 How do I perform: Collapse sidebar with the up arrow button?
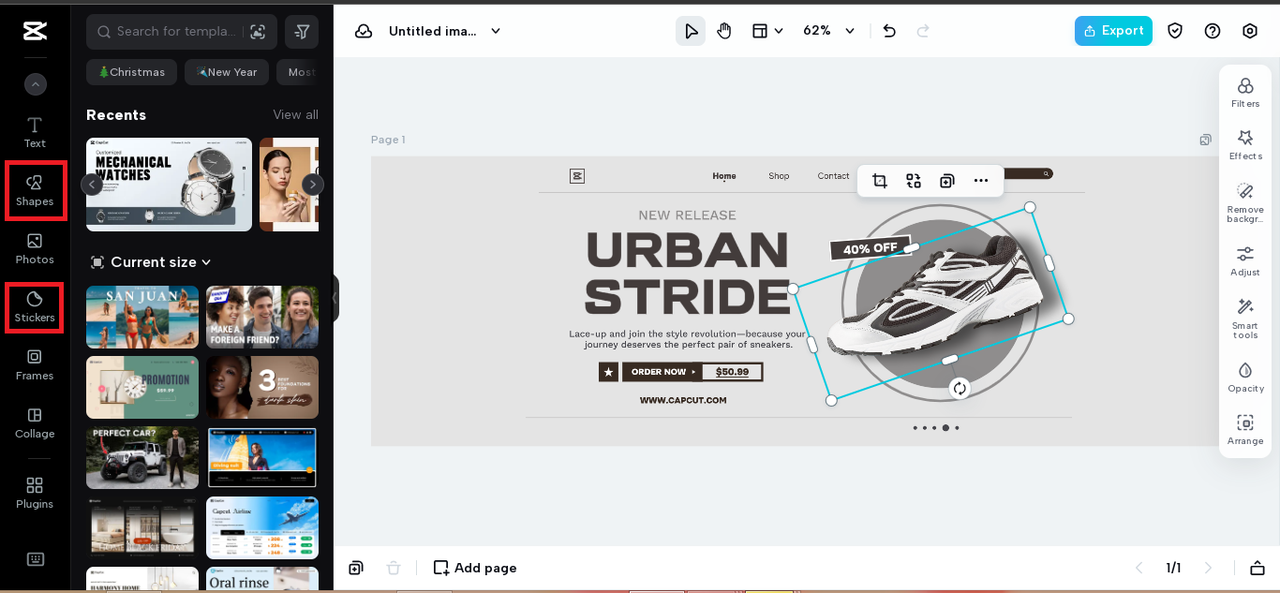35,85
